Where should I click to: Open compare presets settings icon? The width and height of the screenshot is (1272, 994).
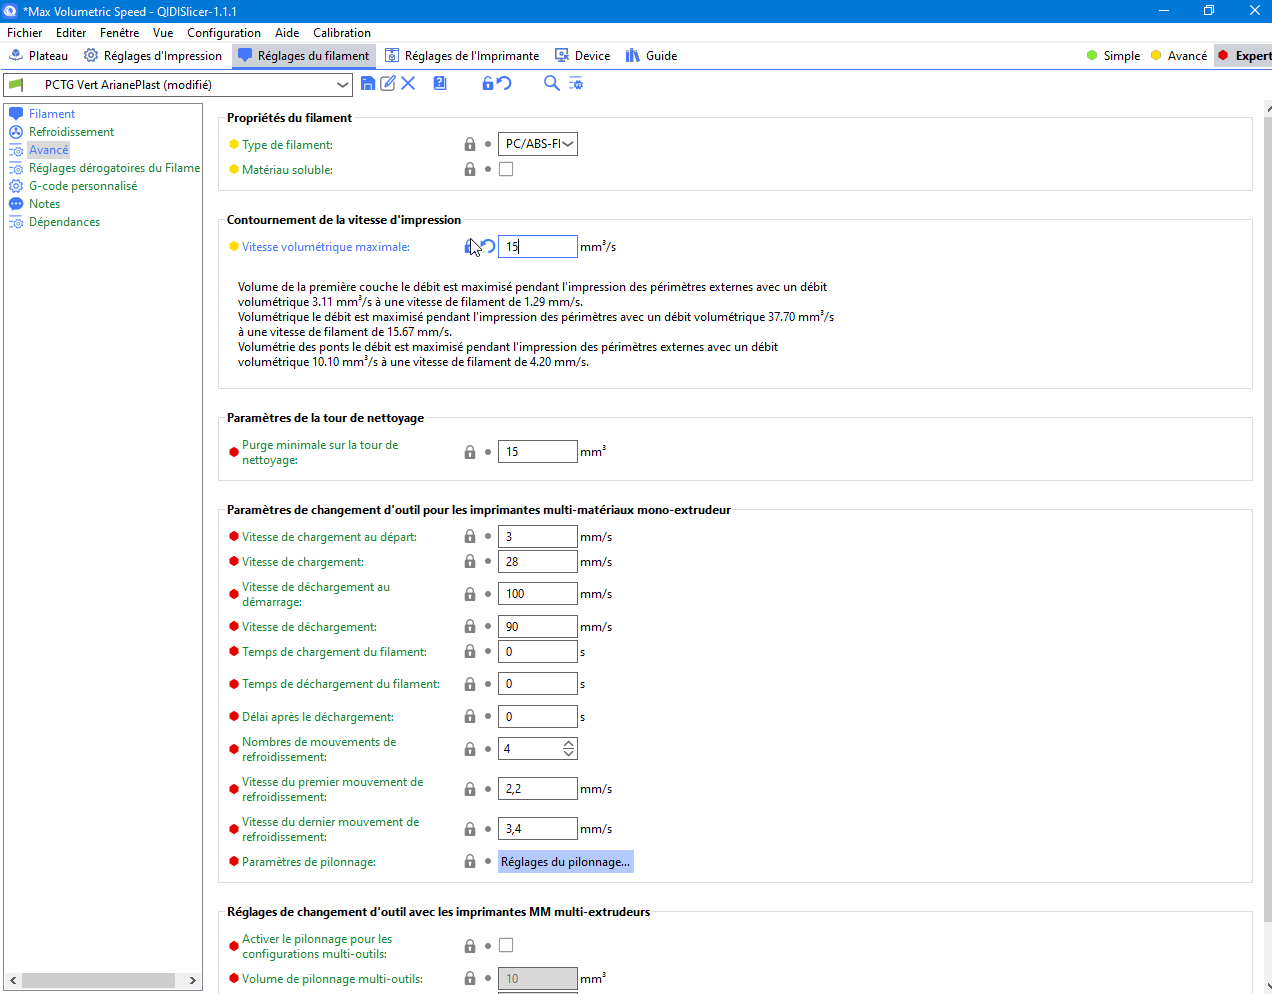576,84
